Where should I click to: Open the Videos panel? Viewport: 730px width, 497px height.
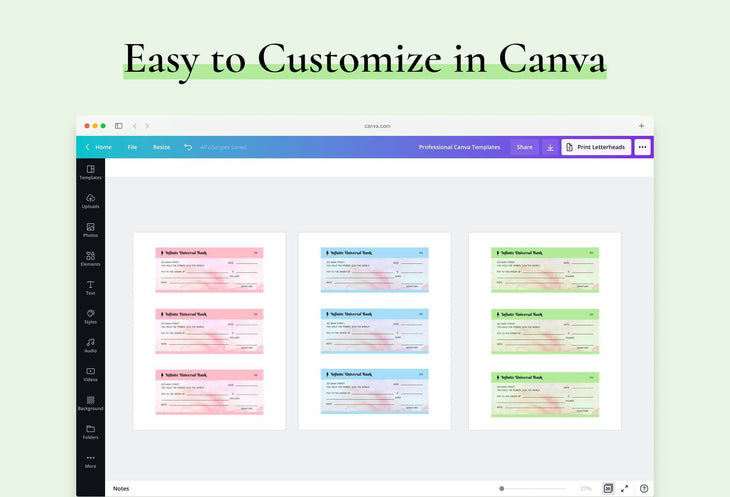90,374
